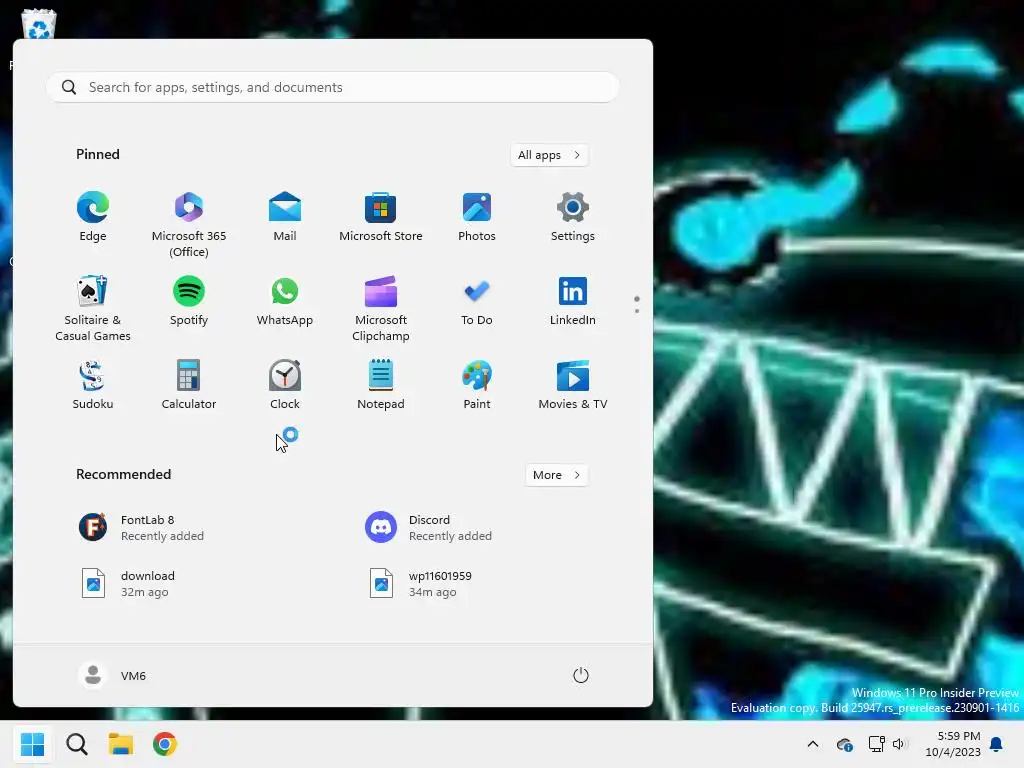Open the notifications bell icon
This screenshot has height=768, width=1024.
997,744
